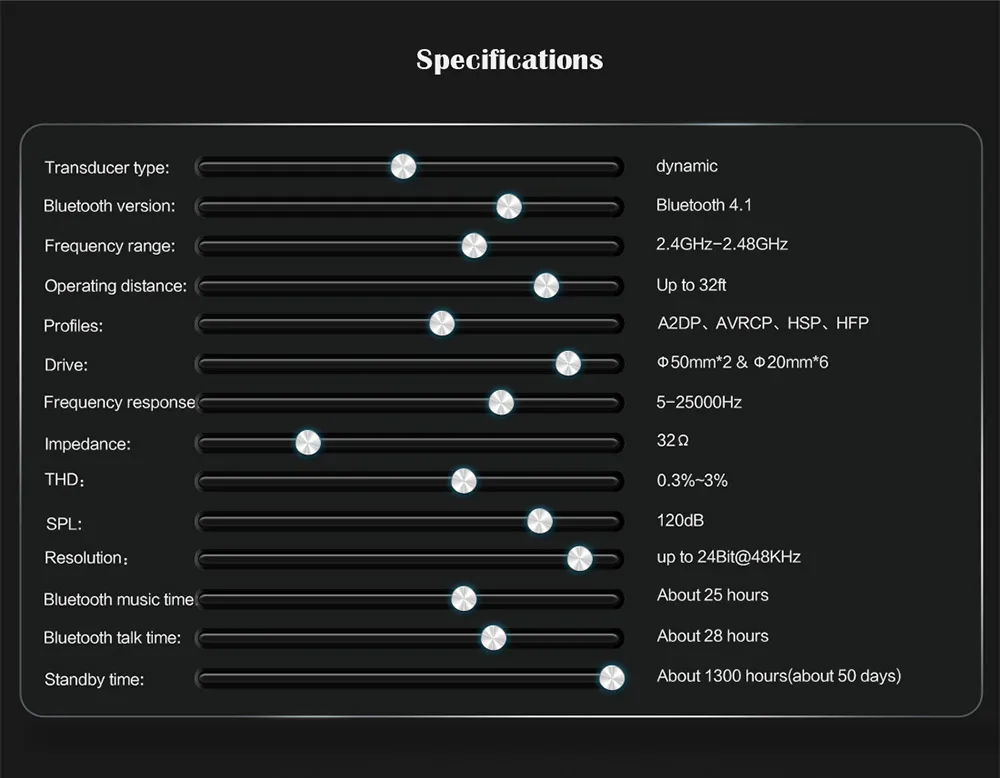This screenshot has height=778, width=1000.
Task: Click the Resolution slider handle
Action: click(580, 559)
